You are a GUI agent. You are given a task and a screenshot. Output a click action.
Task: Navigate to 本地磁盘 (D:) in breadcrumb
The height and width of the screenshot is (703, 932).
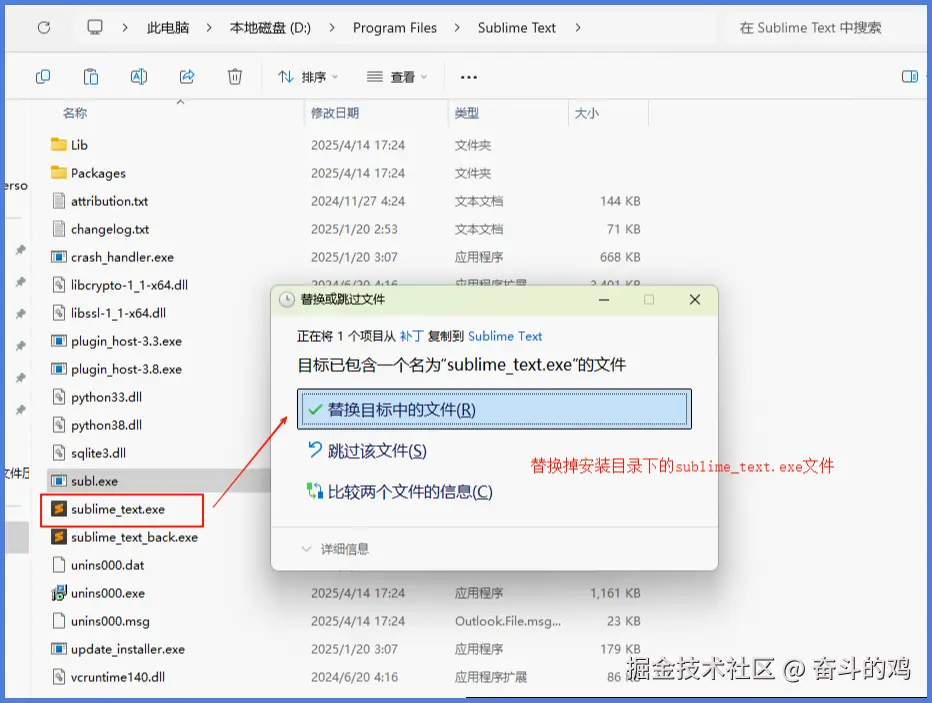[270, 28]
